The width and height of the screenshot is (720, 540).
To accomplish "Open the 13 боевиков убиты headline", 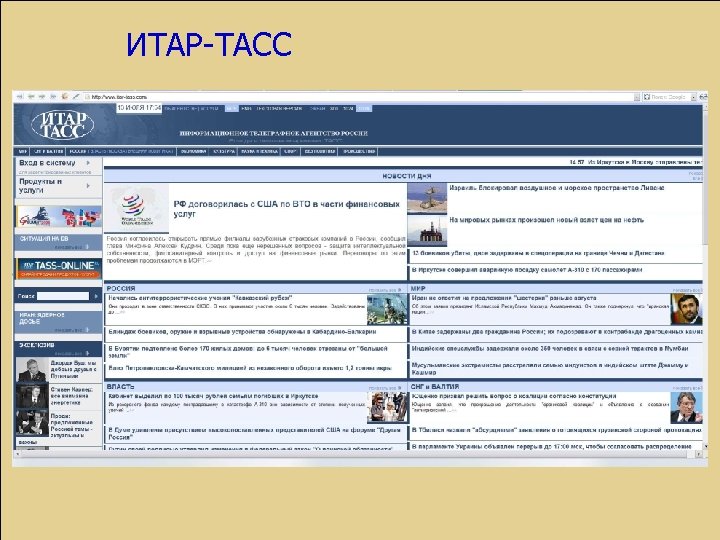I will coord(538,253).
